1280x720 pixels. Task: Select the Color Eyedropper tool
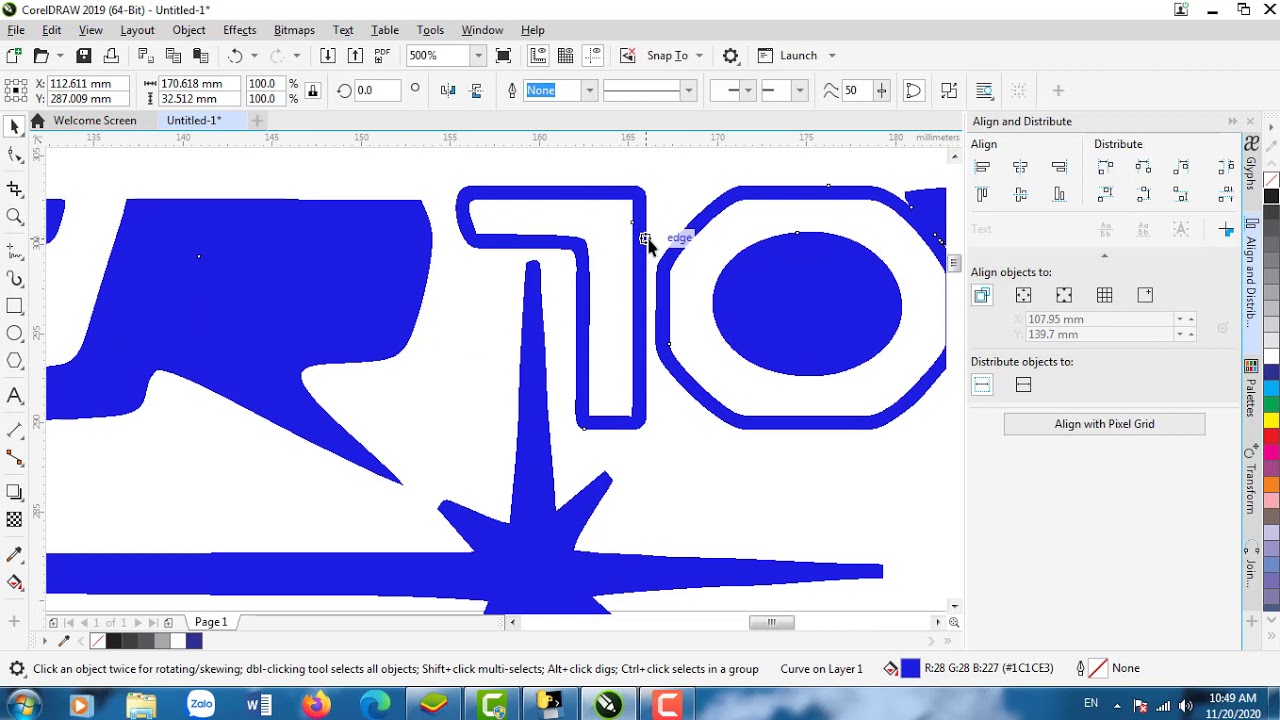point(14,555)
